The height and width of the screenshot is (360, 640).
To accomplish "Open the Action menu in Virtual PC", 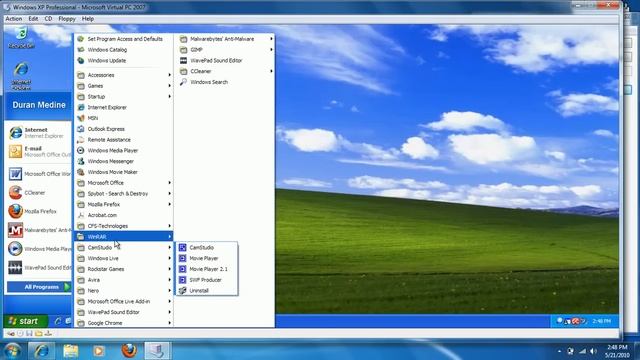I will 13,19.
